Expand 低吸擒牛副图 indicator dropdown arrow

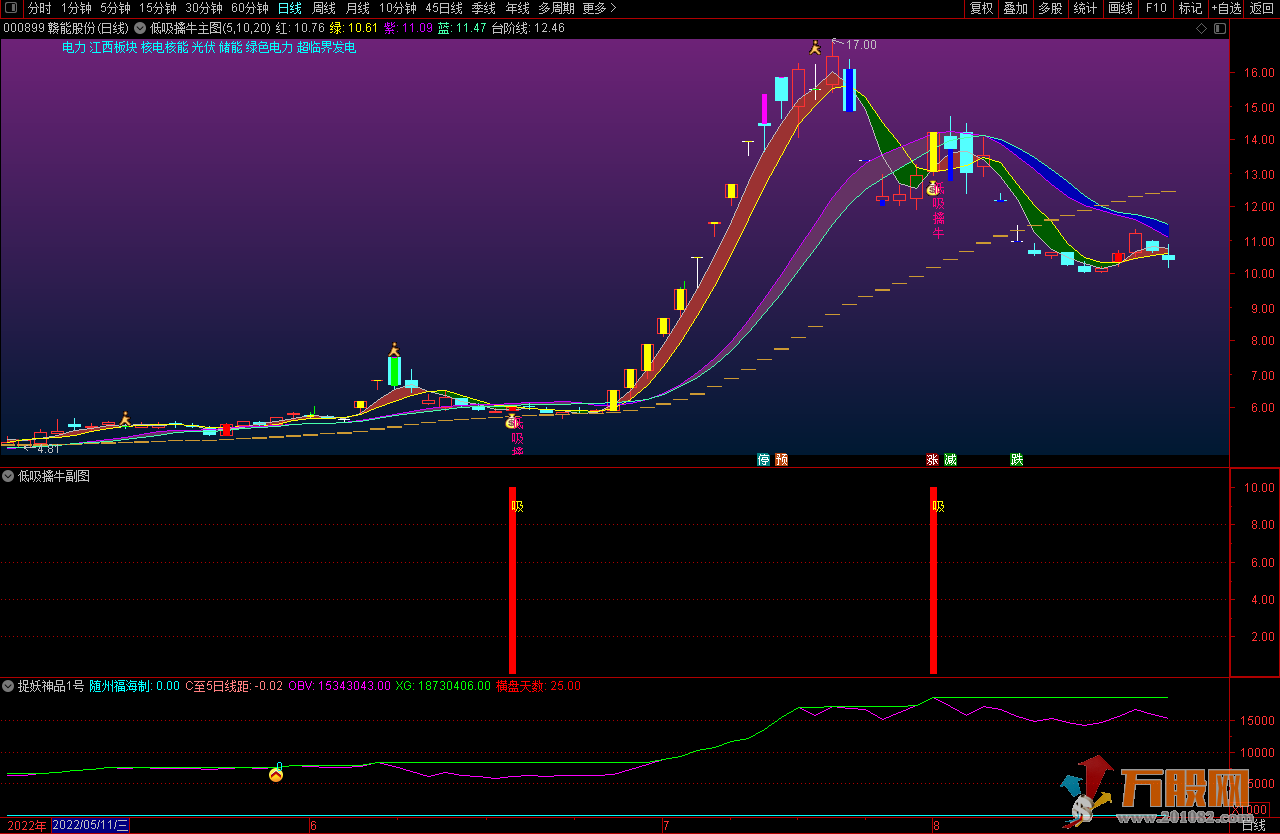[8, 476]
